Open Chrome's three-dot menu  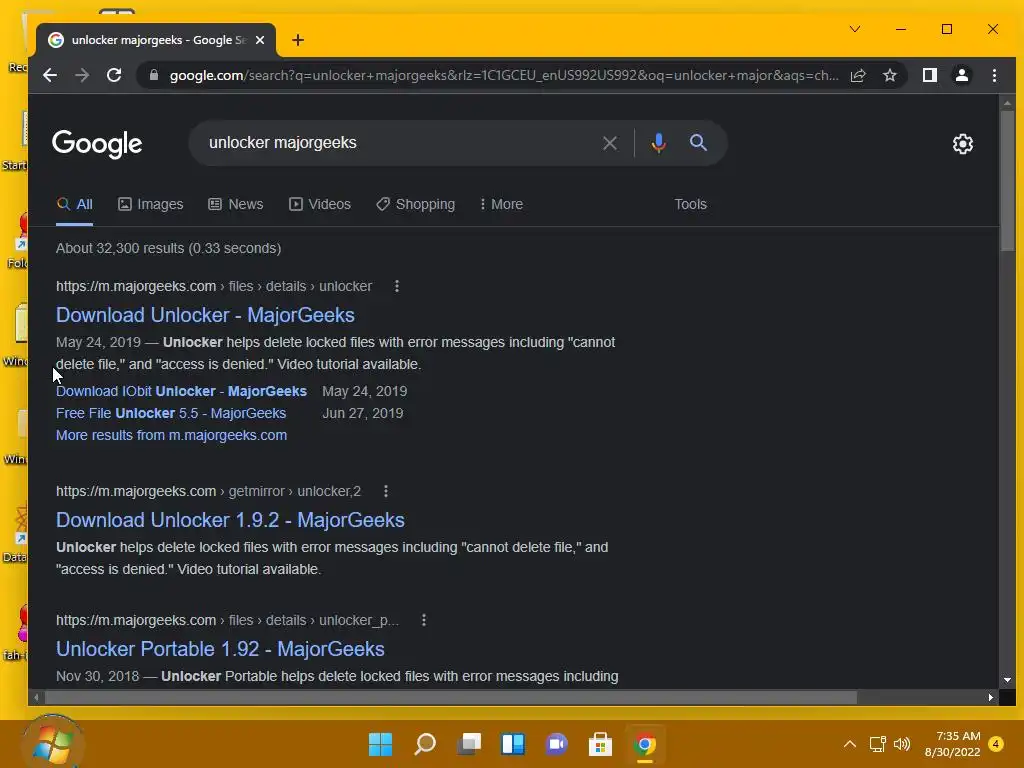coord(995,75)
